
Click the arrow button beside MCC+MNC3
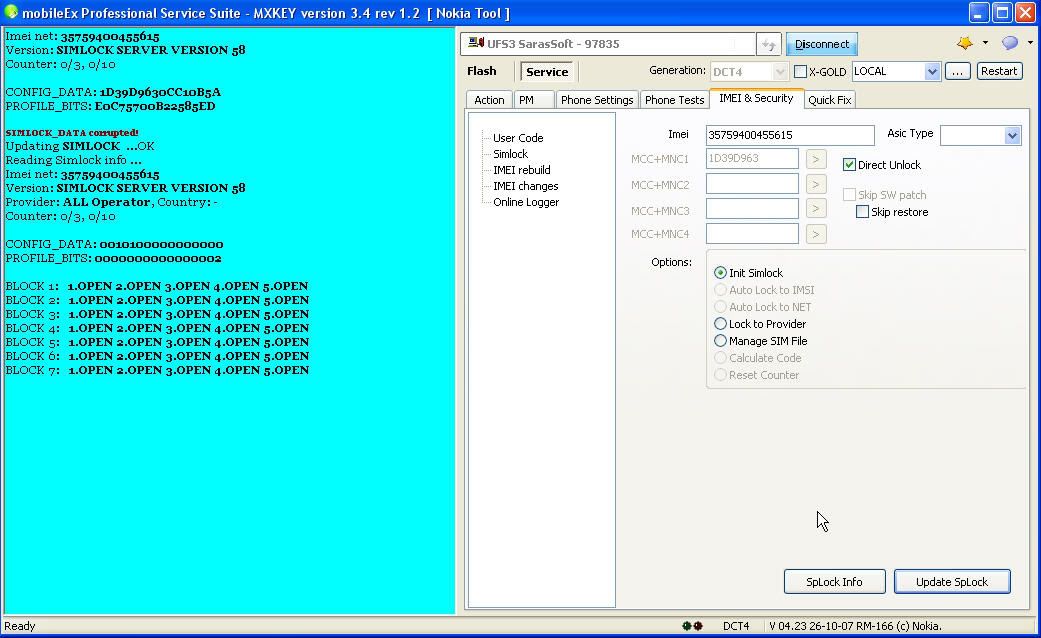[816, 209]
